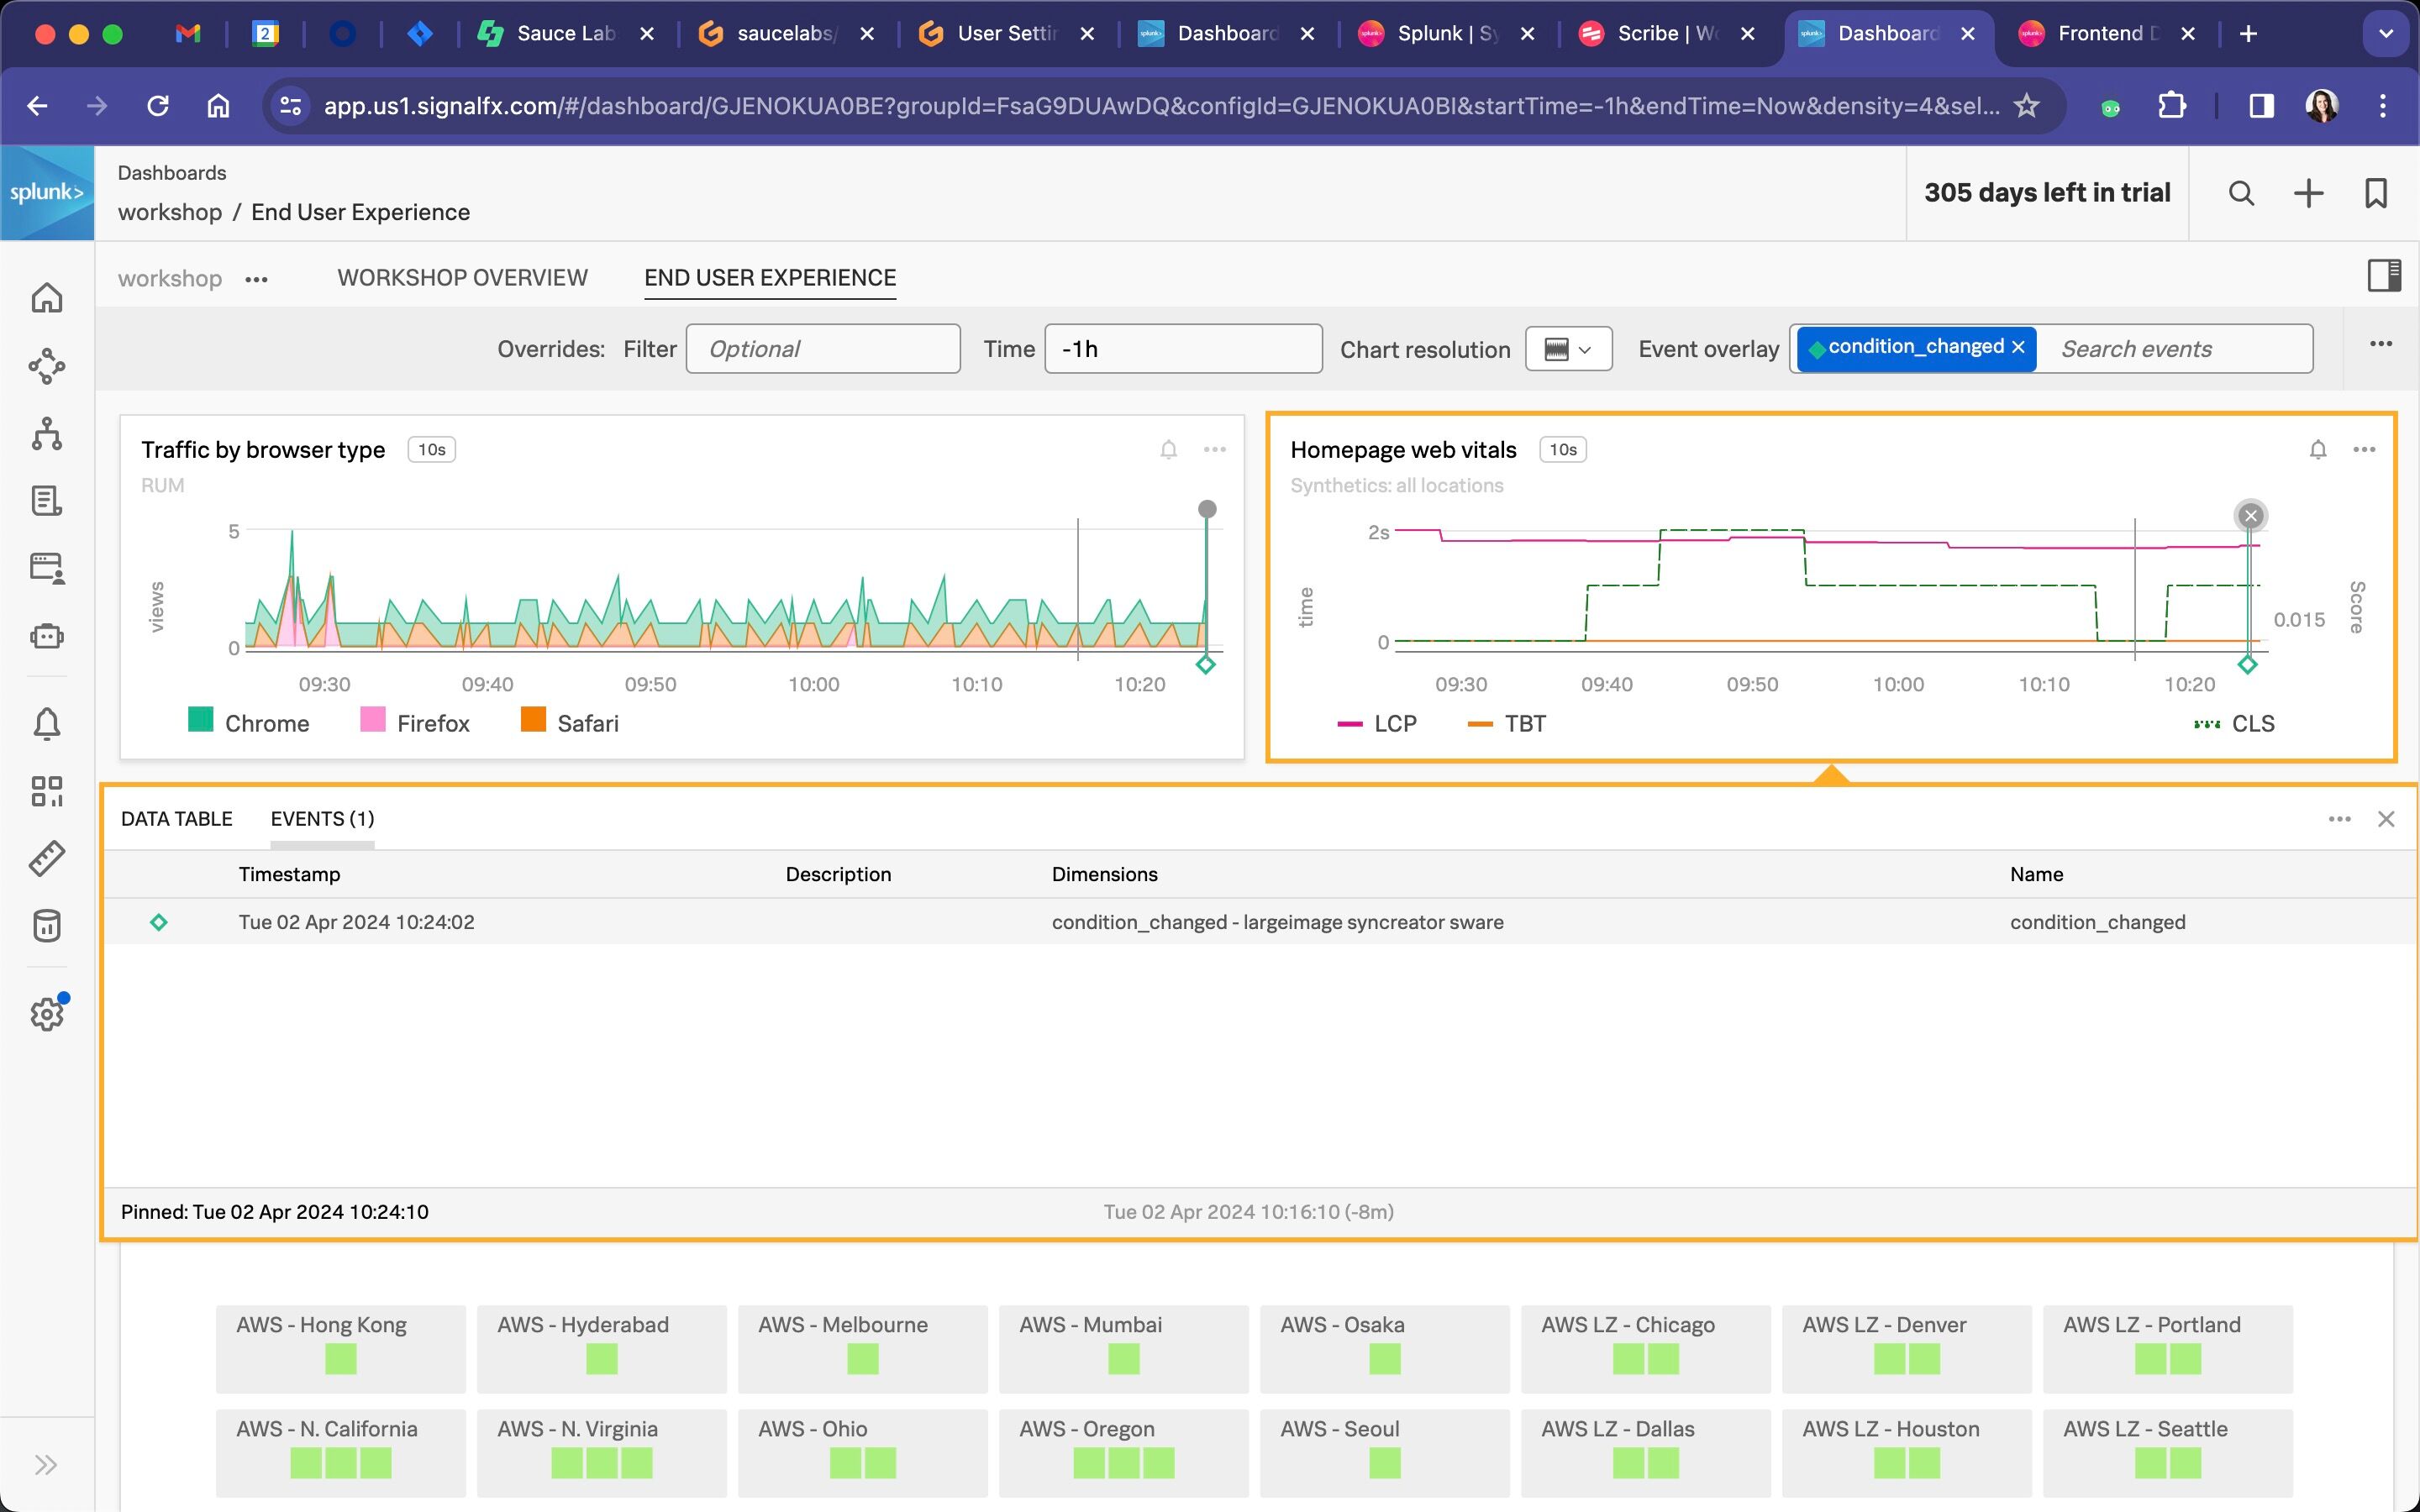
Task: Click the plus create icon in header
Action: 2308,193
